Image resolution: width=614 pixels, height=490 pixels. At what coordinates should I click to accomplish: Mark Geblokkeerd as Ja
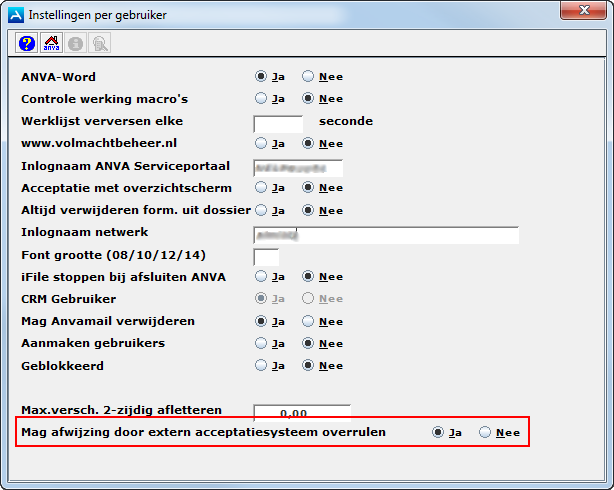click(262, 365)
